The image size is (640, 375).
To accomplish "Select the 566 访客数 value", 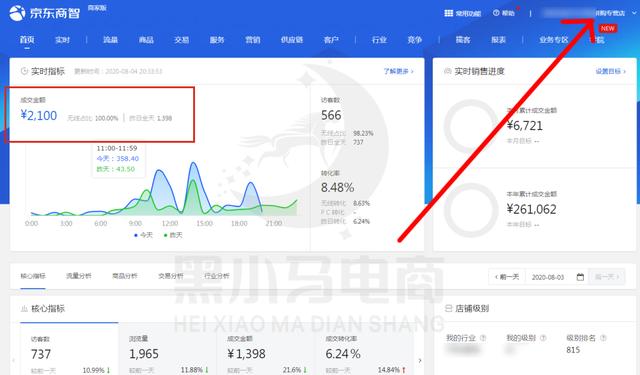I will pyautogui.click(x=331, y=115).
